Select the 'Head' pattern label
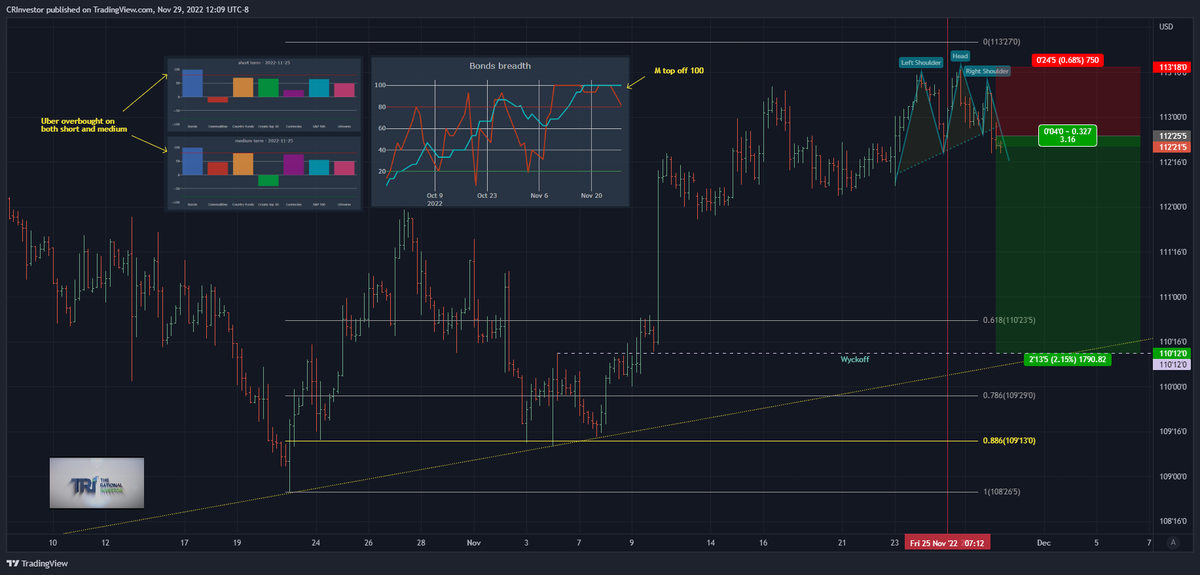 (x=959, y=56)
